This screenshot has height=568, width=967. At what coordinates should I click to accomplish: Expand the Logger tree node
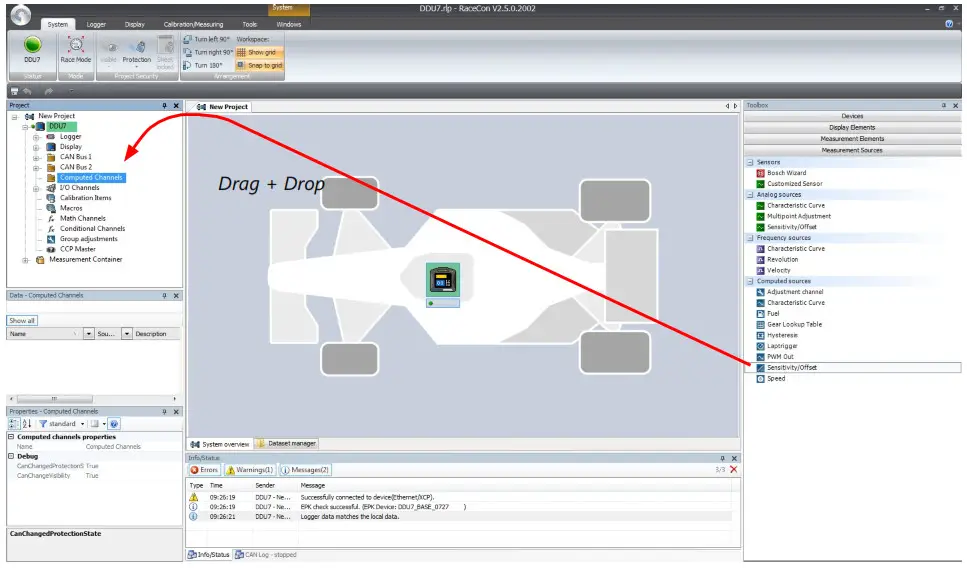click(36, 137)
